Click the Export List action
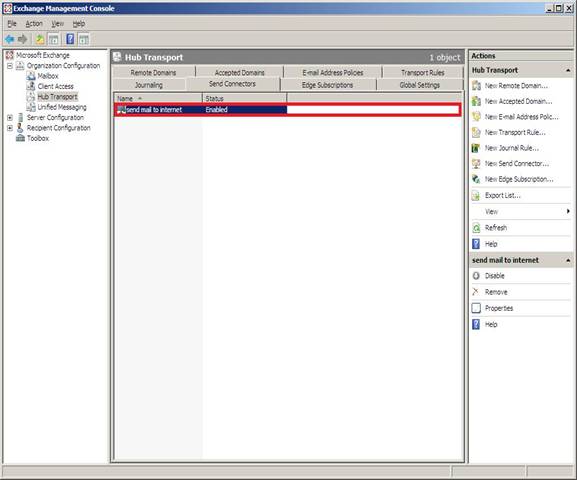 (503, 195)
